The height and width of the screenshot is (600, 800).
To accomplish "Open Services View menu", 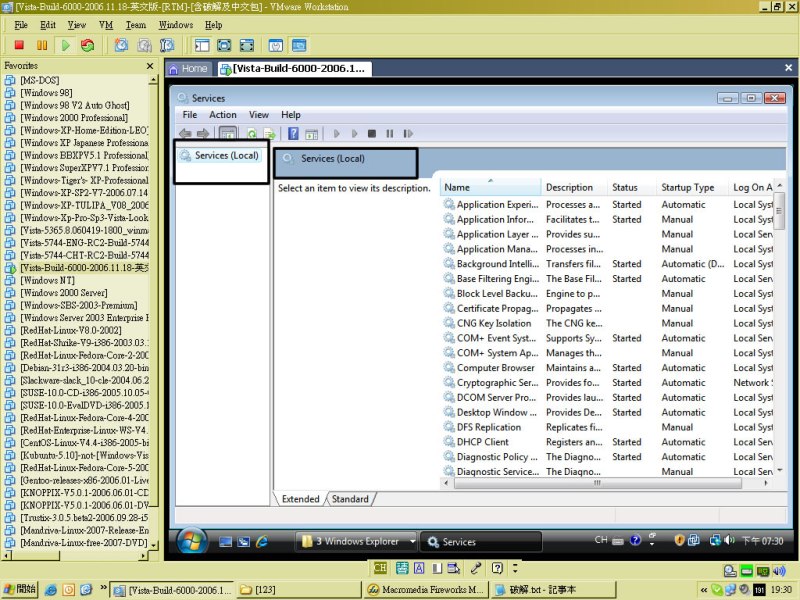I will [259, 115].
